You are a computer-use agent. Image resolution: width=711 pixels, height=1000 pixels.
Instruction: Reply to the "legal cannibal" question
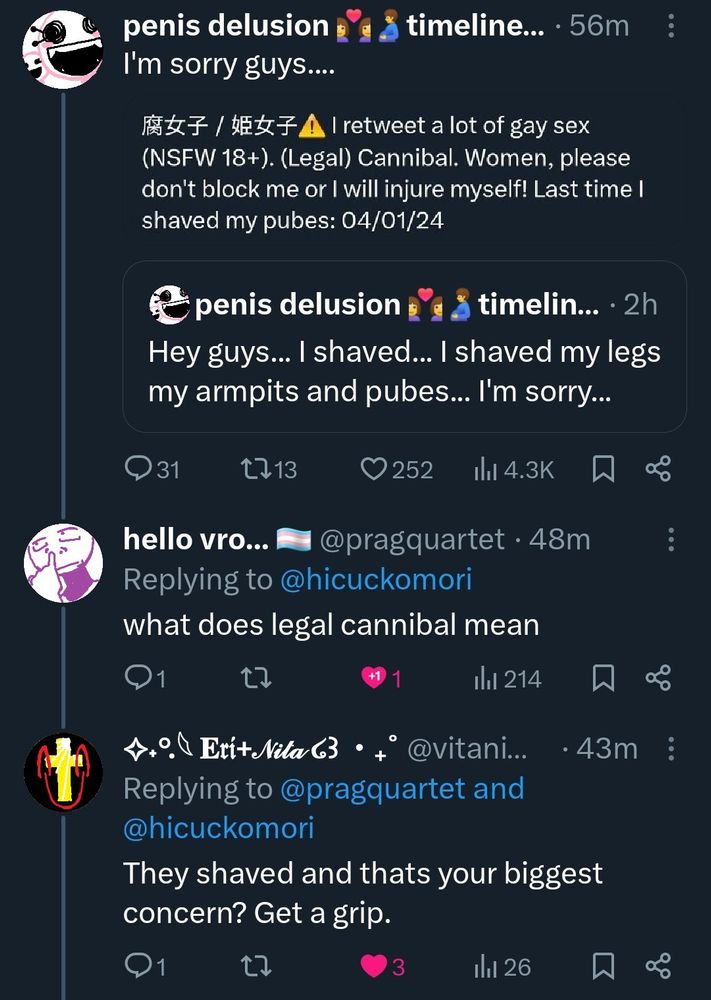point(137,679)
